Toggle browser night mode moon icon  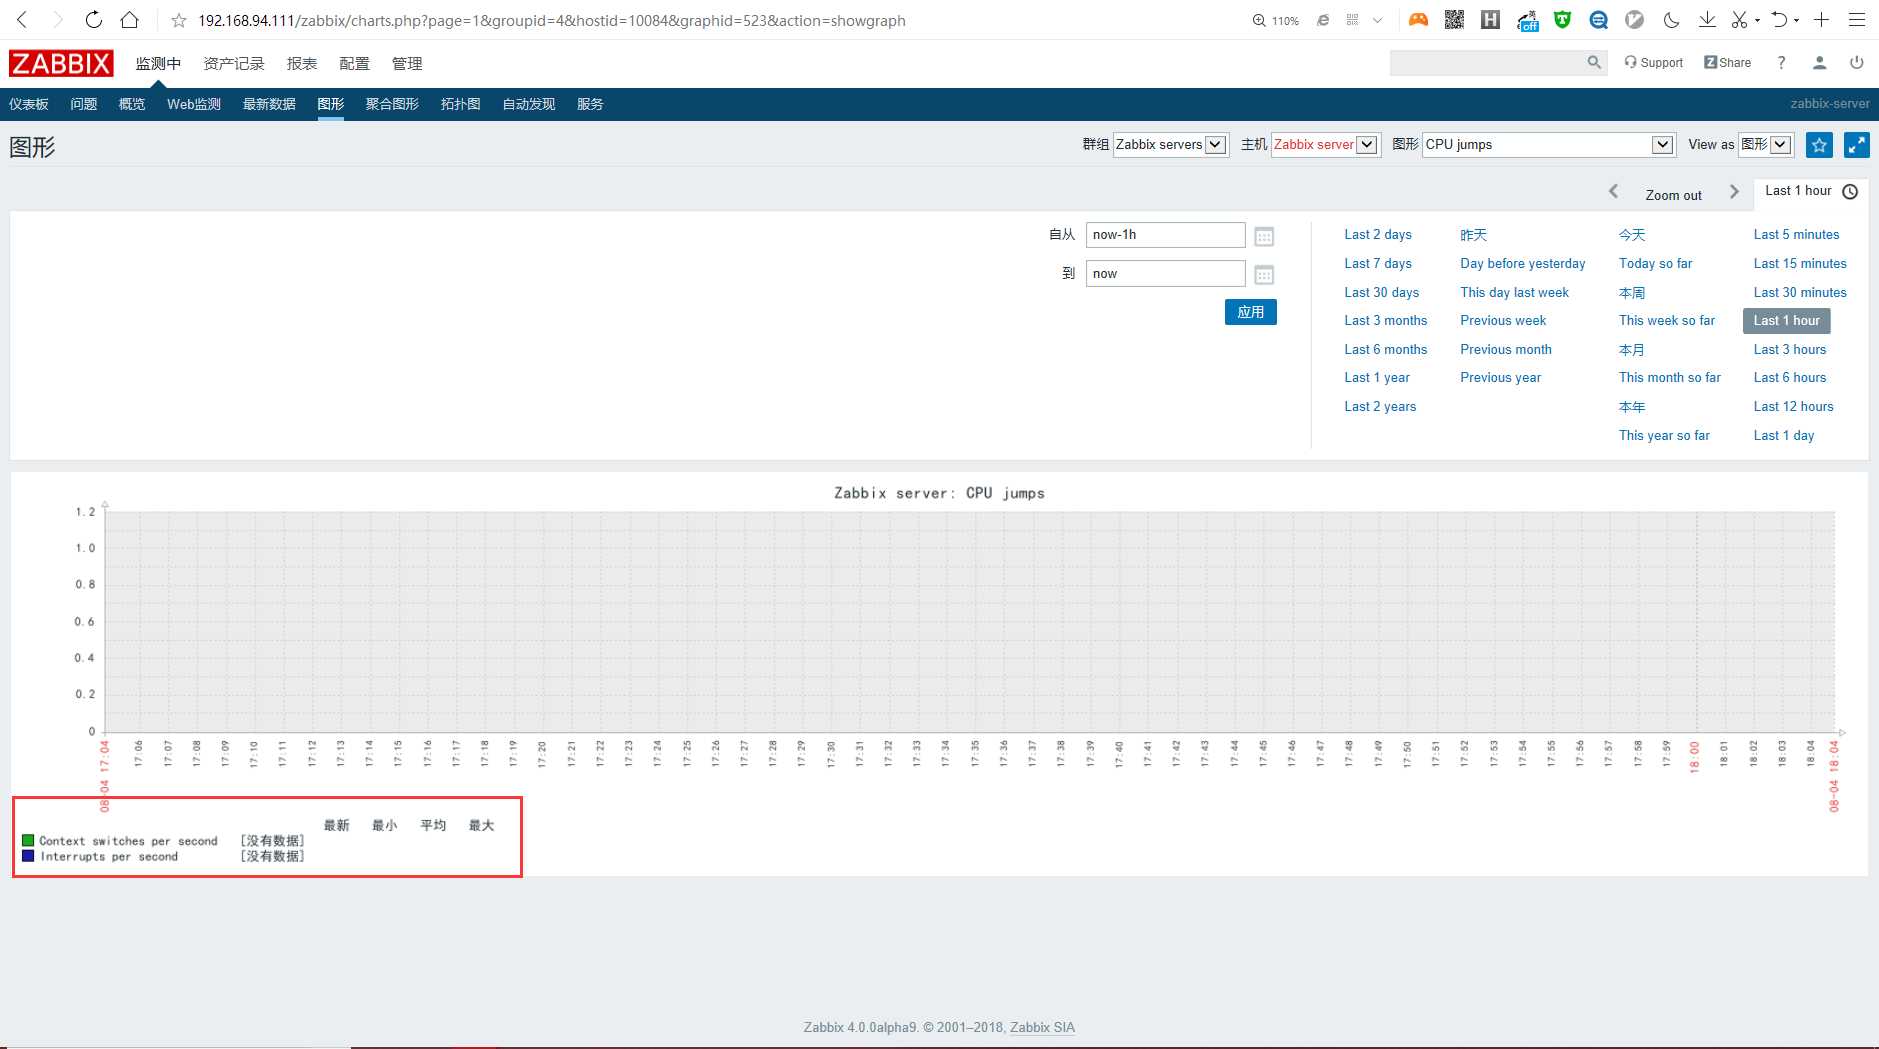pyautogui.click(x=1671, y=20)
